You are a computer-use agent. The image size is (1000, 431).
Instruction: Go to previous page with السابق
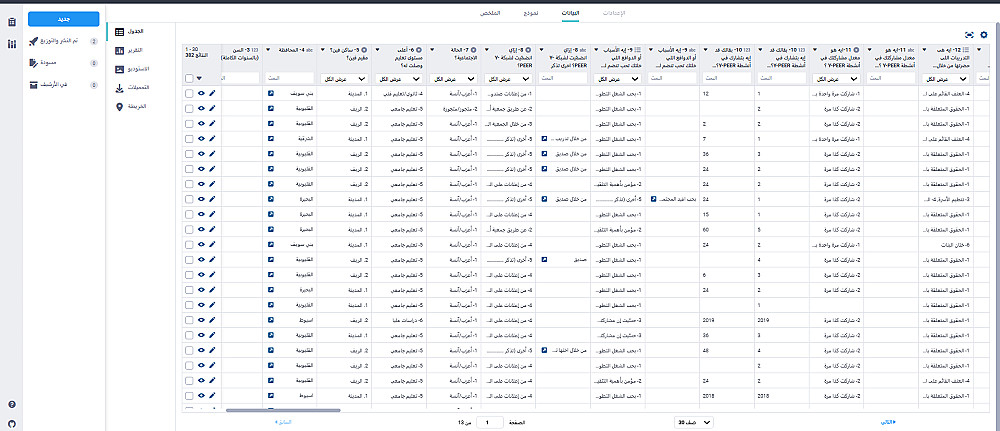click(283, 422)
